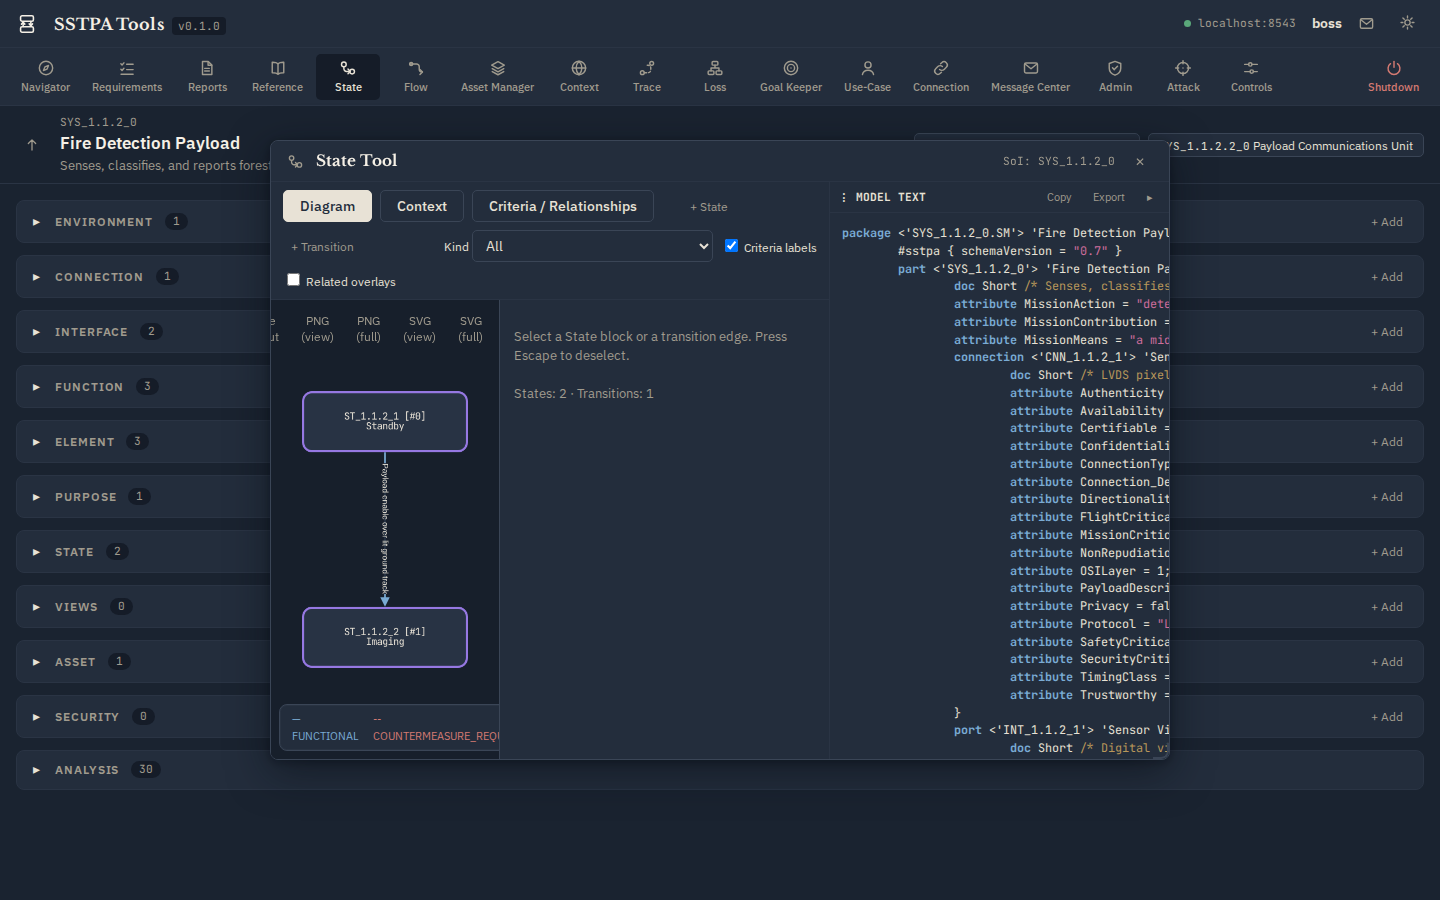Open the Controls tool
Screen dimensions: 1440x900
click(1251, 77)
